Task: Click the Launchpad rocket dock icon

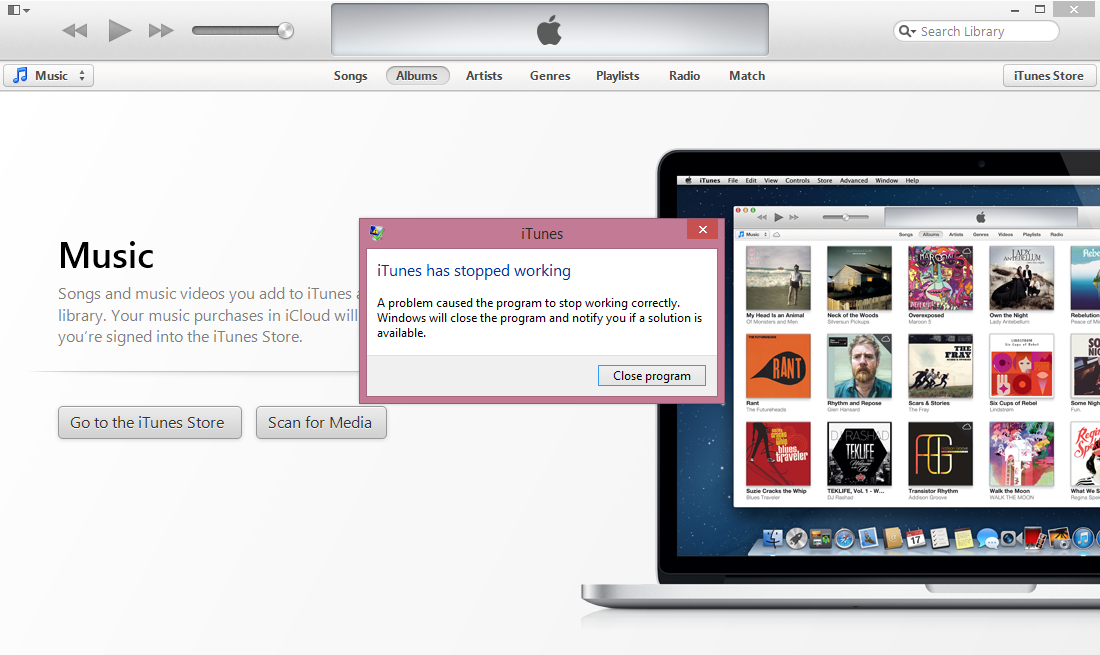Action: tap(796, 539)
